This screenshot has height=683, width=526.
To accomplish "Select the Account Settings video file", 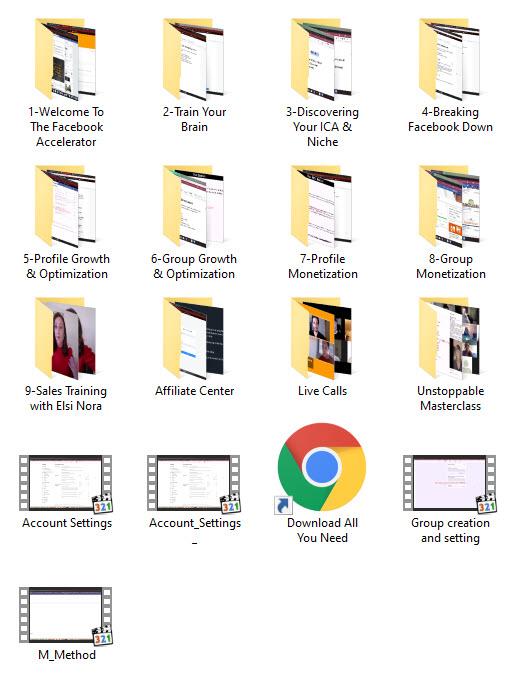I will point(66,484).
